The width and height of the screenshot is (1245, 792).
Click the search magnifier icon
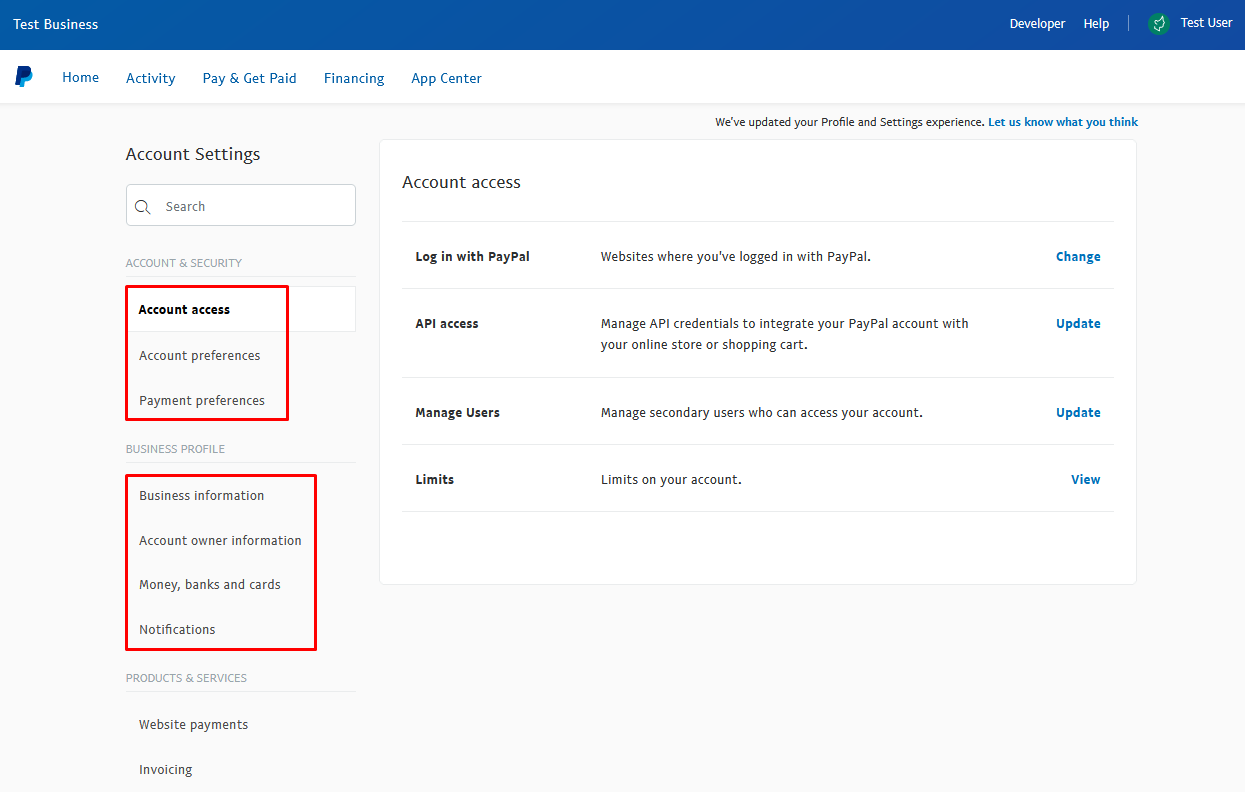tap(143, 207)
